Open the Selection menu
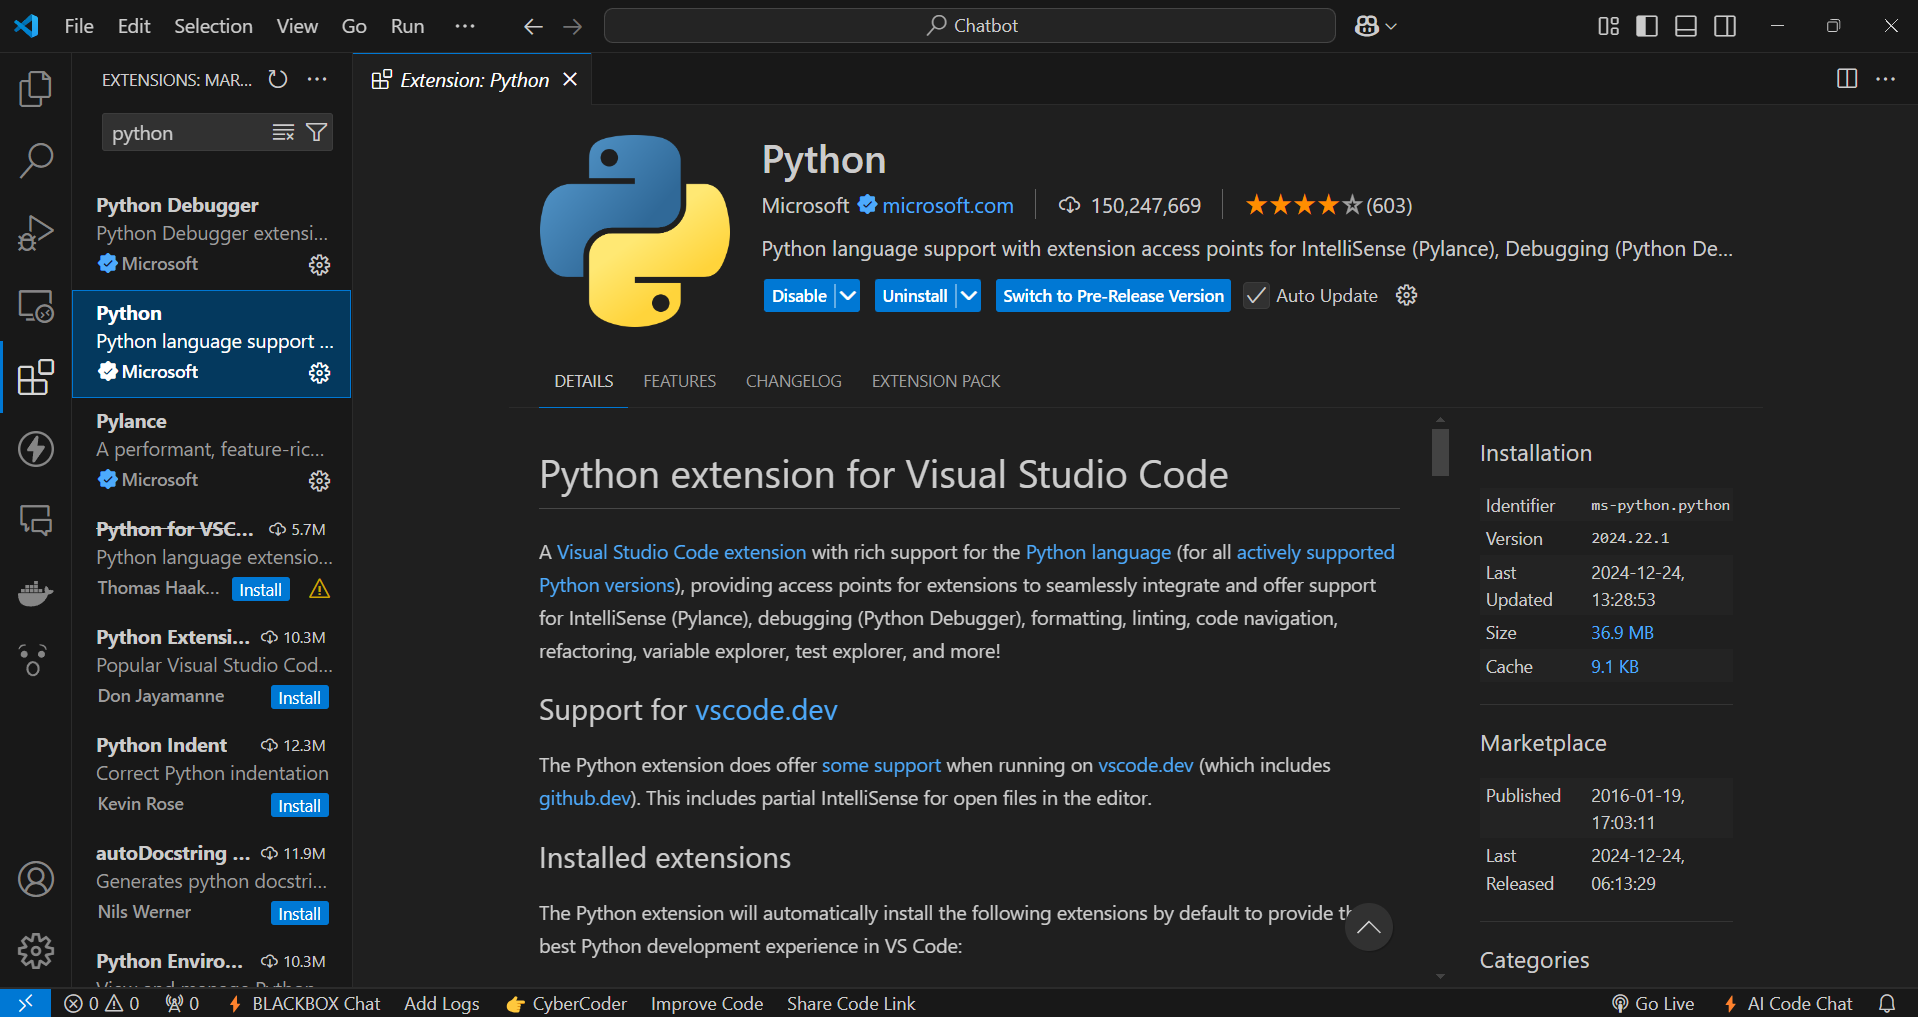The width and height of the screenshot is (1918, 1017). click(x=212, y=26)
